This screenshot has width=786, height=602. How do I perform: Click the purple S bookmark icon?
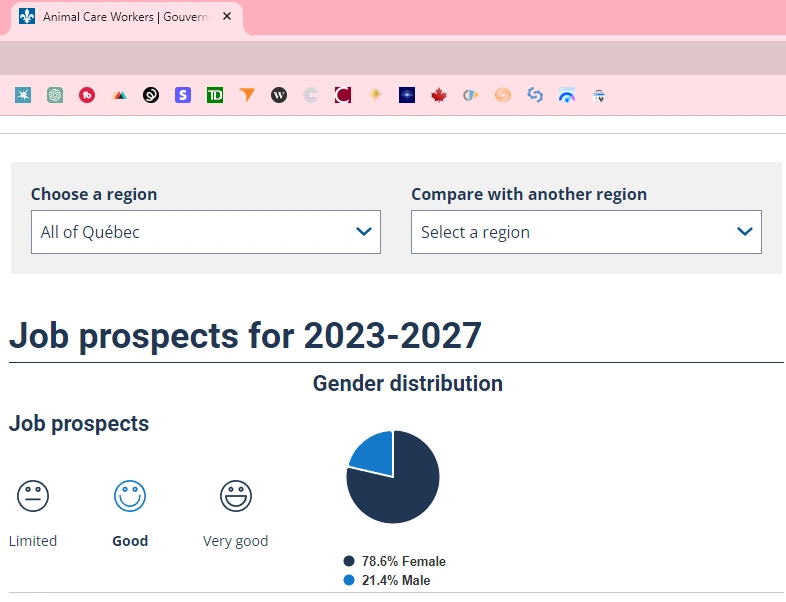point(183,95)
